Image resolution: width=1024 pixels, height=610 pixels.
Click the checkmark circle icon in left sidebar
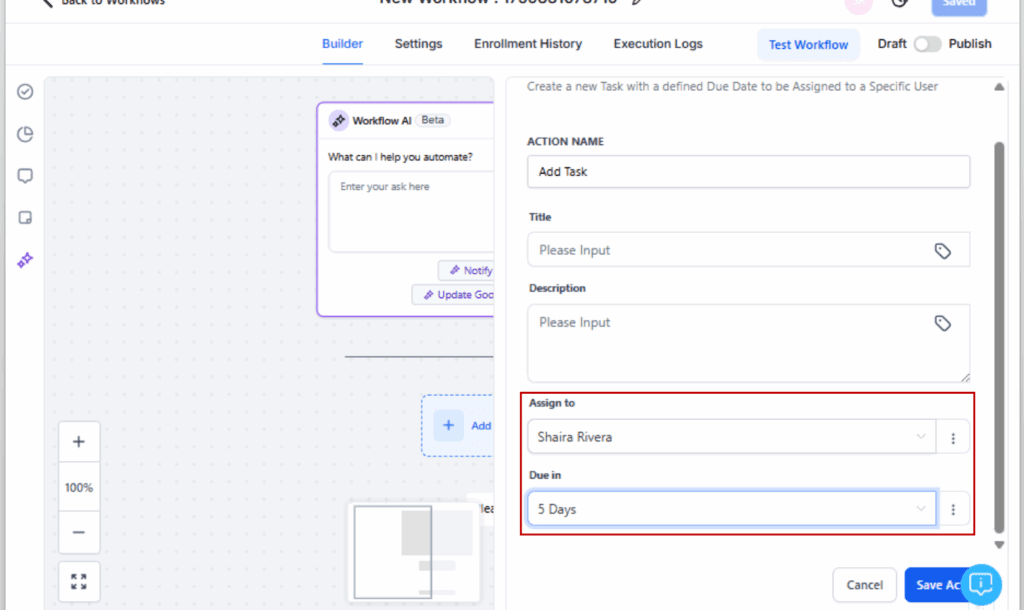[25, 92]
